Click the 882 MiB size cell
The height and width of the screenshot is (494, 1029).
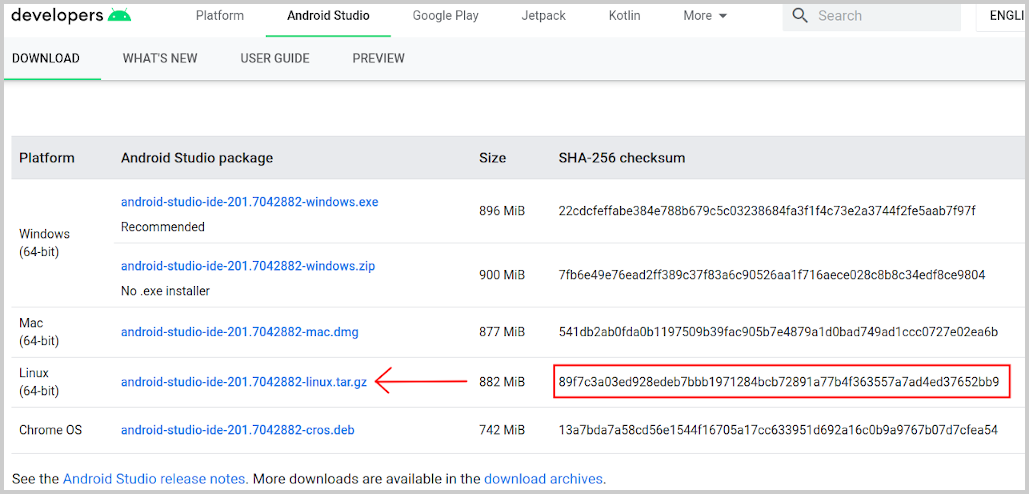(x=502, y=382)
